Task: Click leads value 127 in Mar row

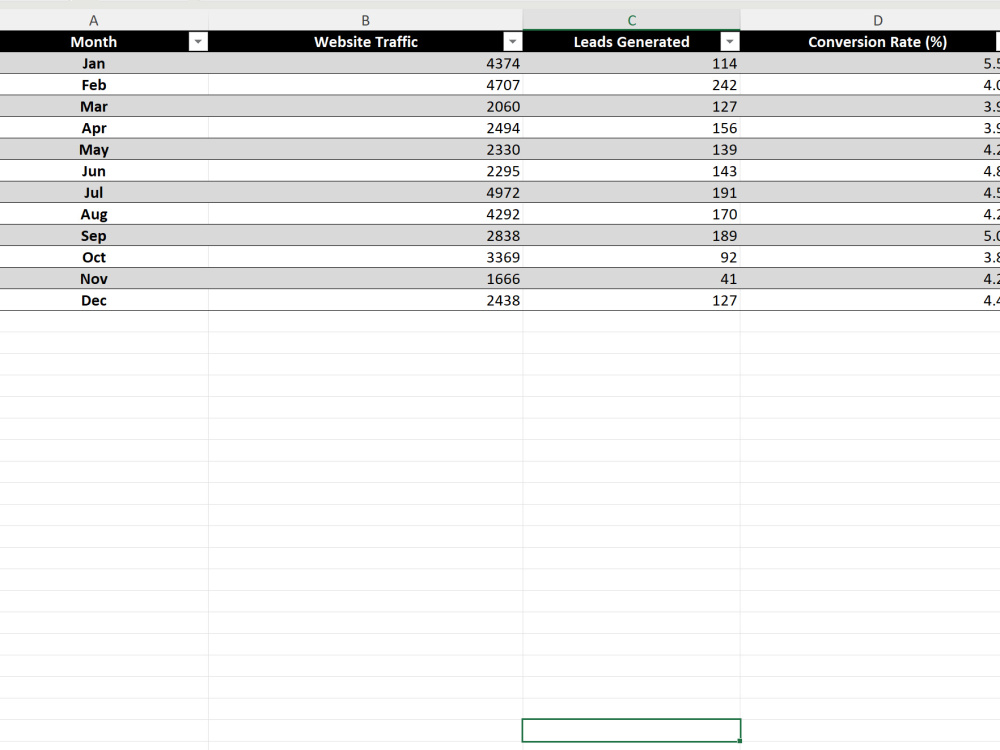Action: pos(631,107)
